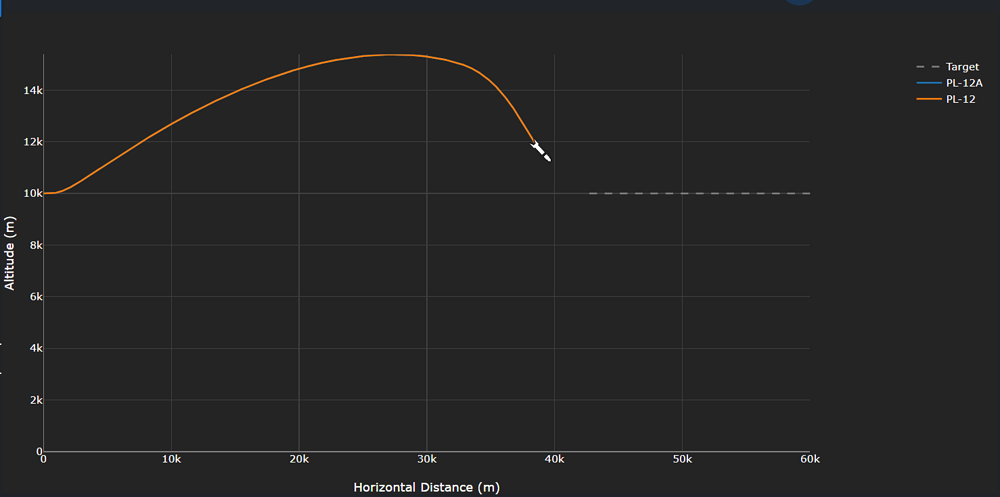Image resolution: width=1000 pixels, height=497 pixels.
Task: Click the 30k horizontal axis tick label
Action: click(x=427, y=459)
